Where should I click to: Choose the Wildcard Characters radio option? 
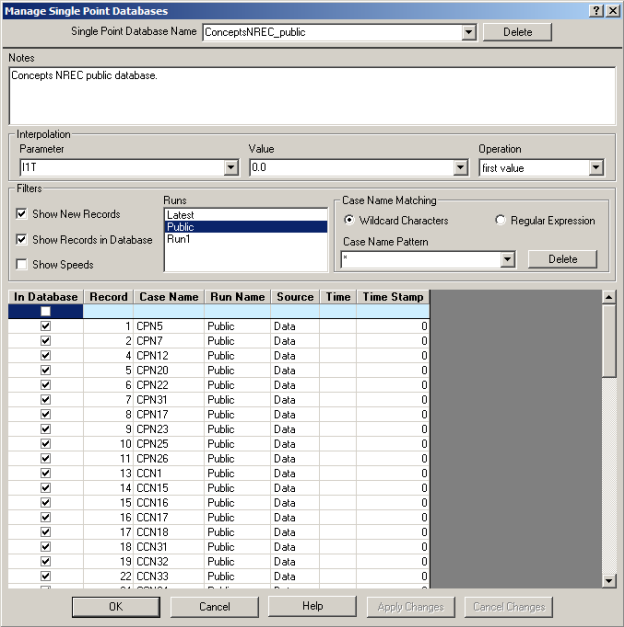[348, 220]
